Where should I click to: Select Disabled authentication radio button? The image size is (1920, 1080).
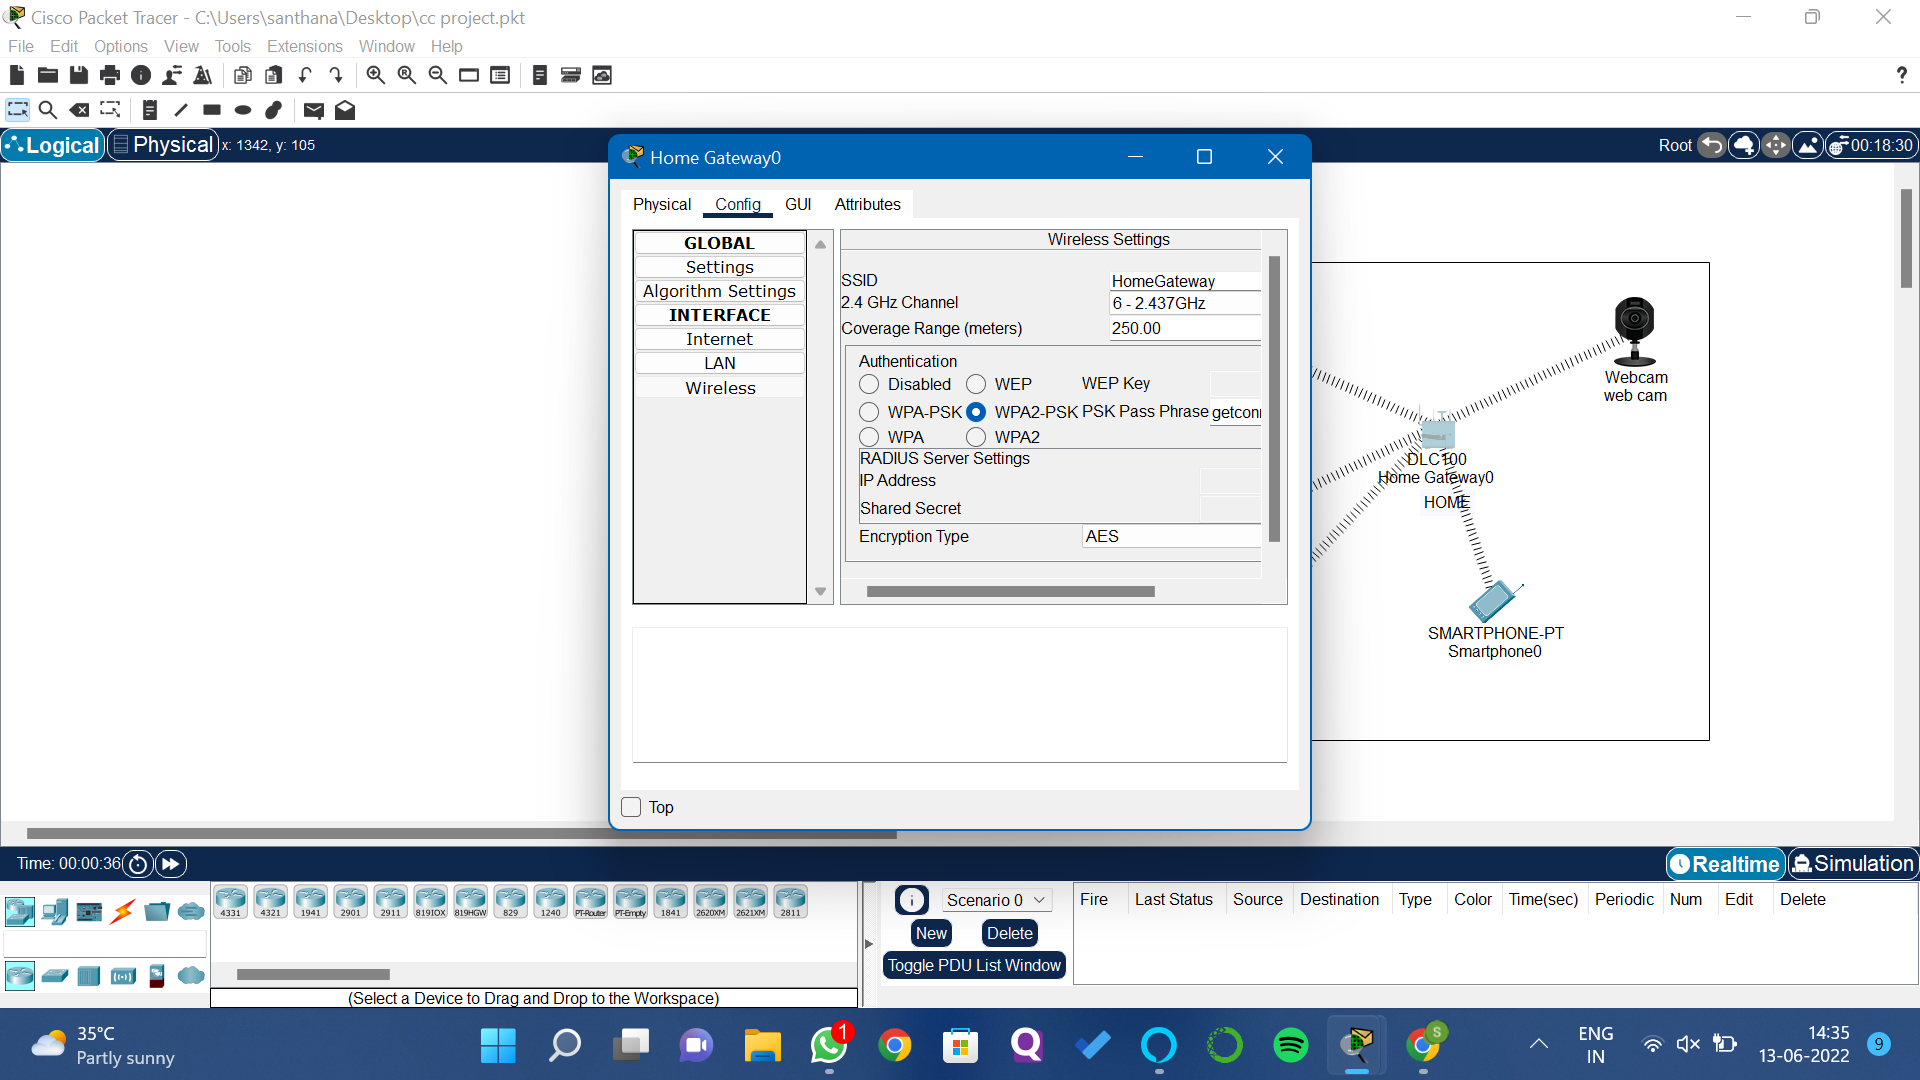tap(869, 384)
